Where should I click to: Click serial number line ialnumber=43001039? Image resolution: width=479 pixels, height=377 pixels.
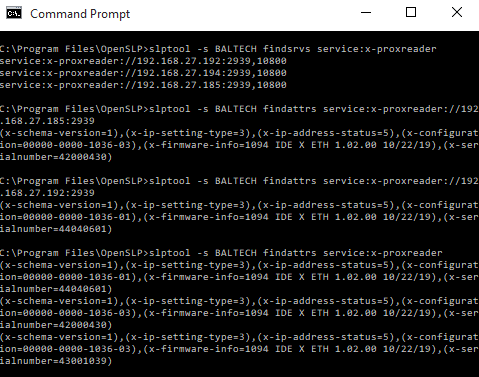(x=56, y=361)
